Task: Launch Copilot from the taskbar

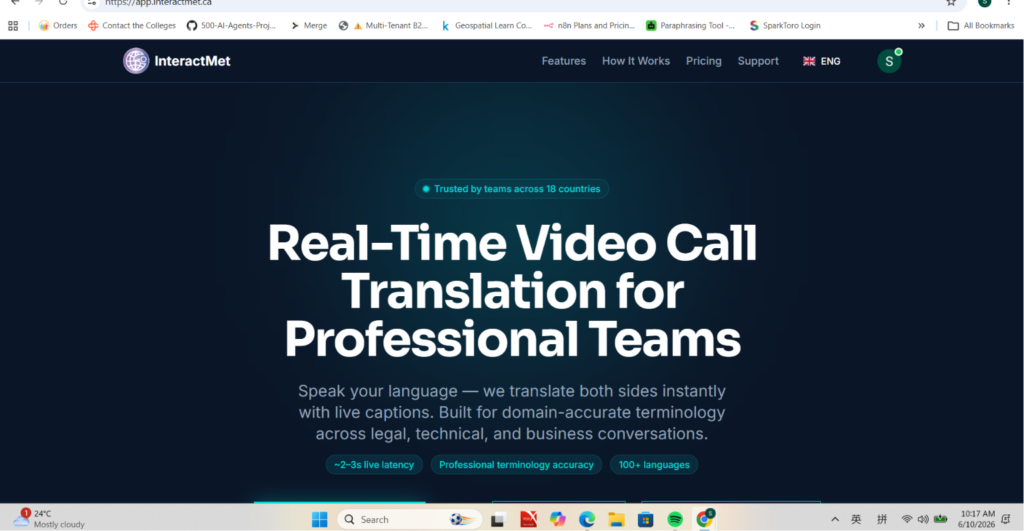Action: [x=557, y=519]
